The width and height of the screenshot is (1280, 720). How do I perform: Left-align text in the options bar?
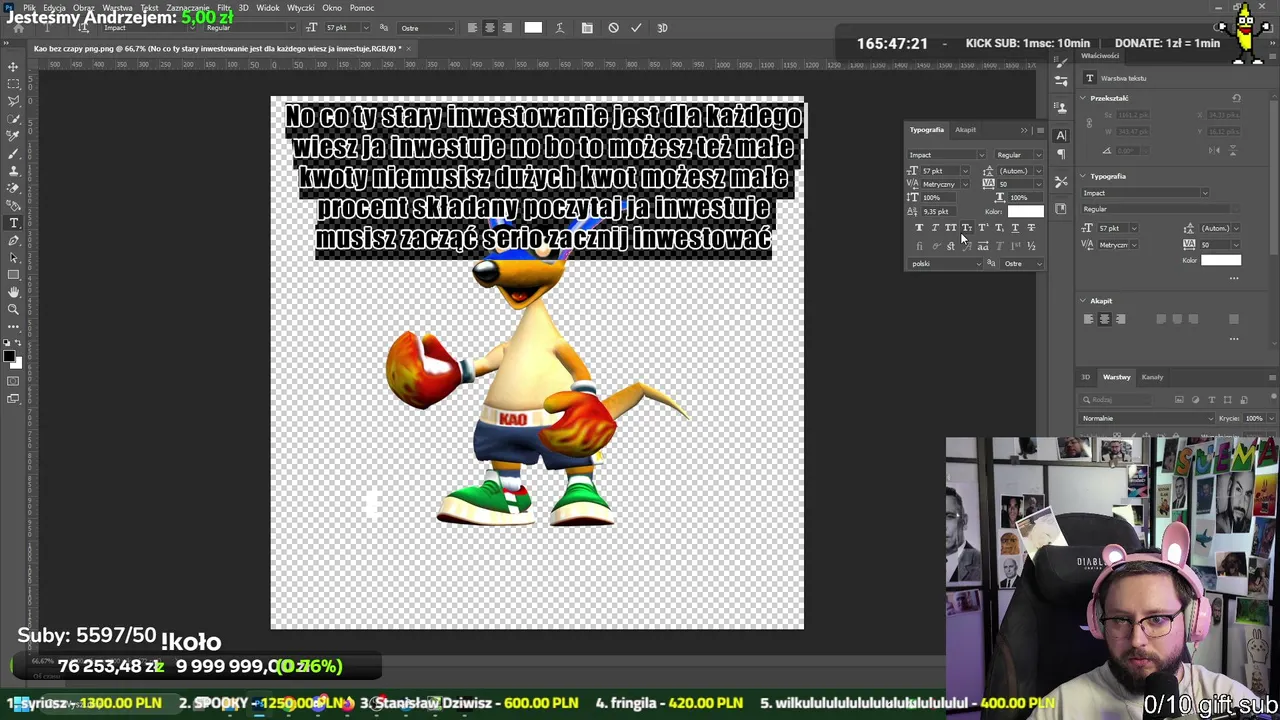tap(472, 28)
